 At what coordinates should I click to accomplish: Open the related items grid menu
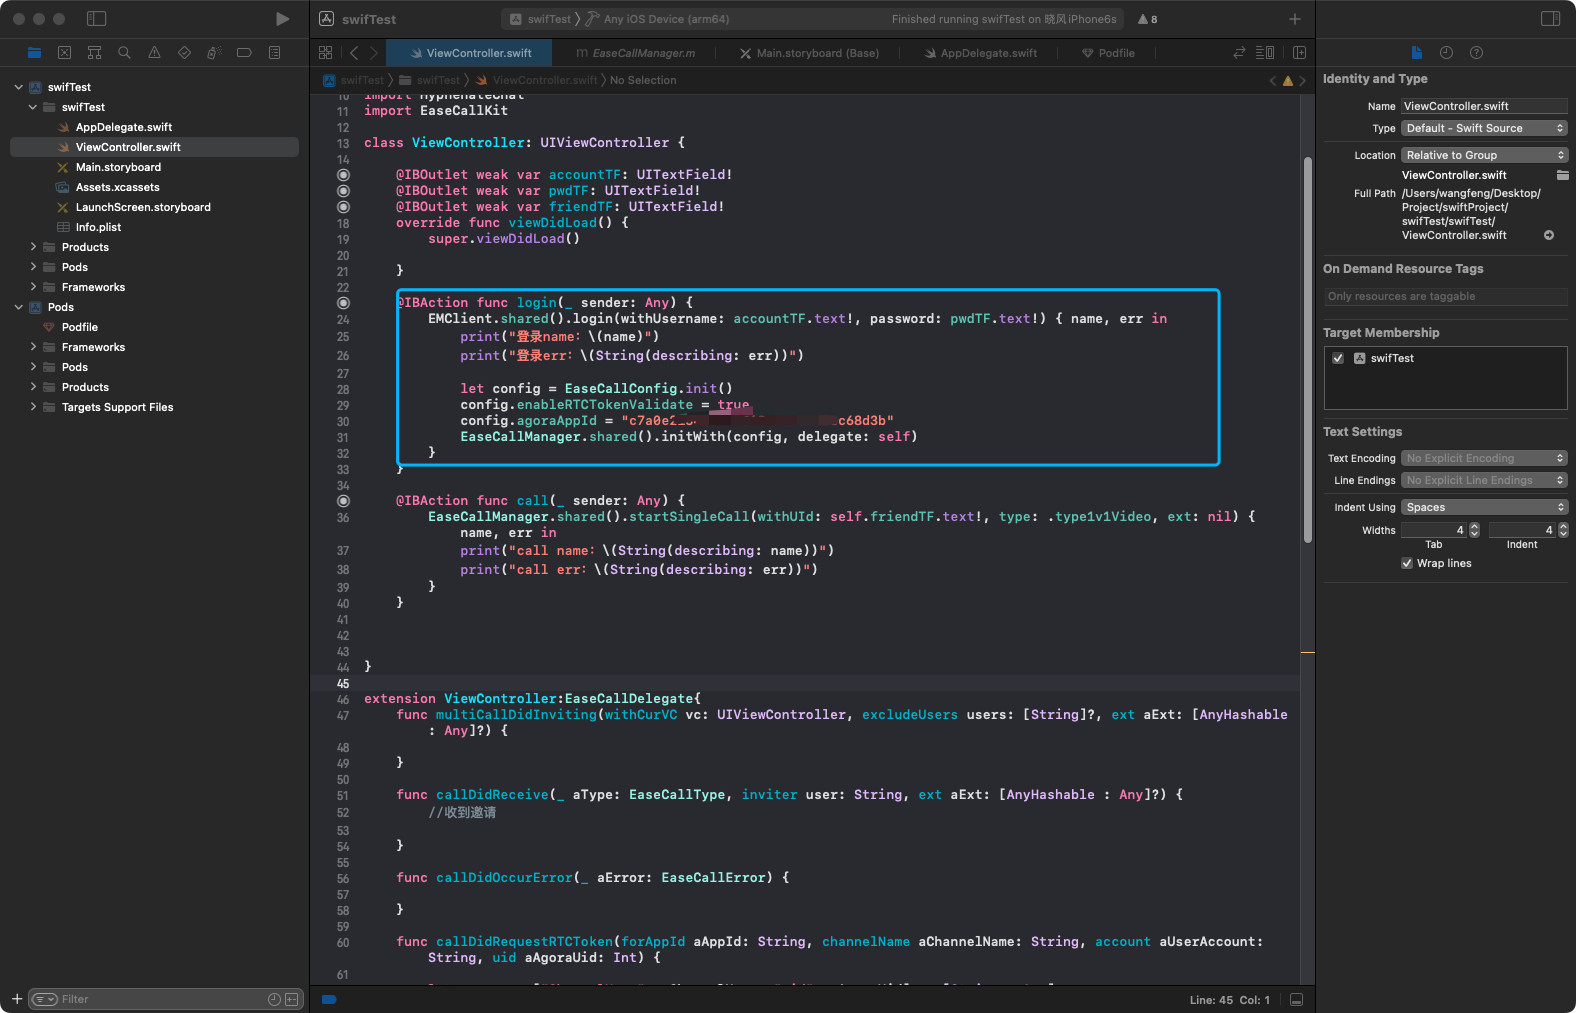325,52
